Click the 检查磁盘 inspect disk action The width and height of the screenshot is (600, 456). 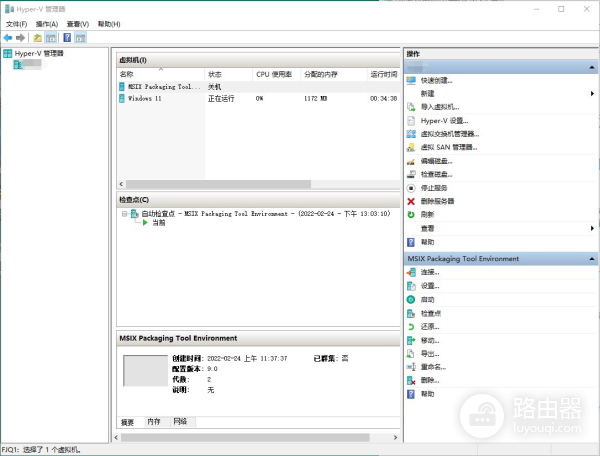coord(436,174)
